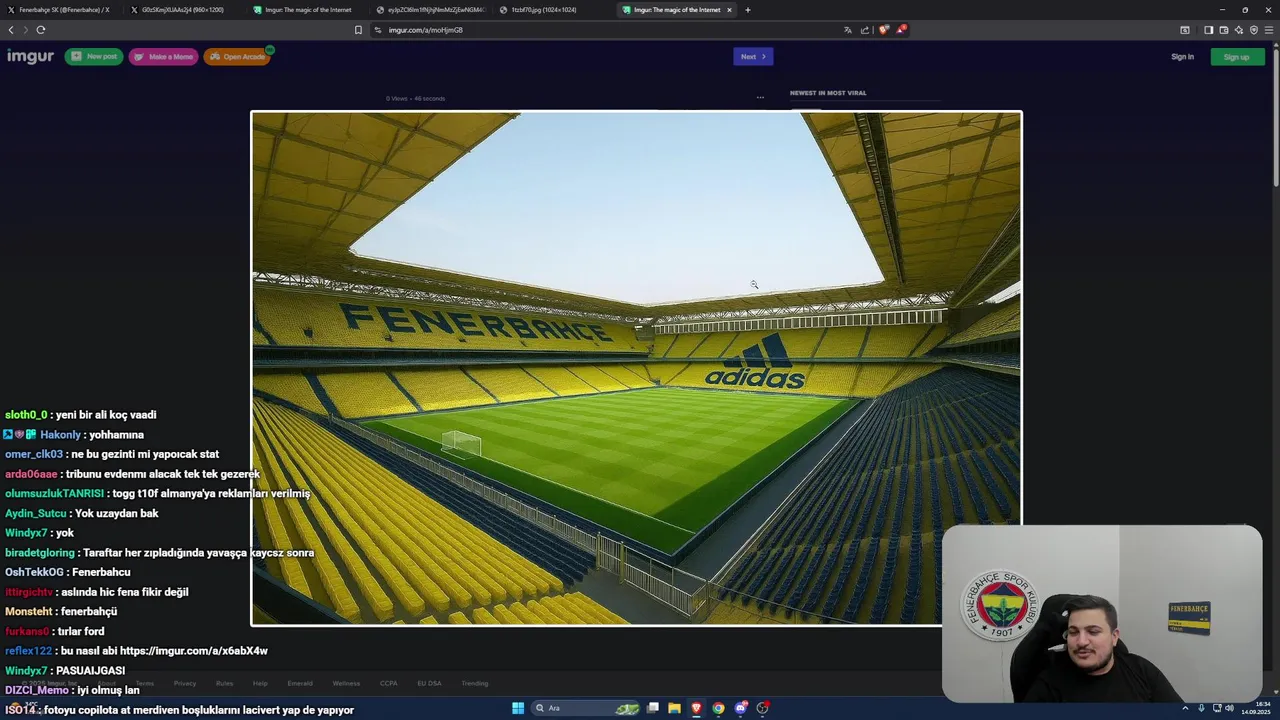Open Brave browser taskbar icon
The width and height of the screenshot is (1280, 720).
click(697, 708)
